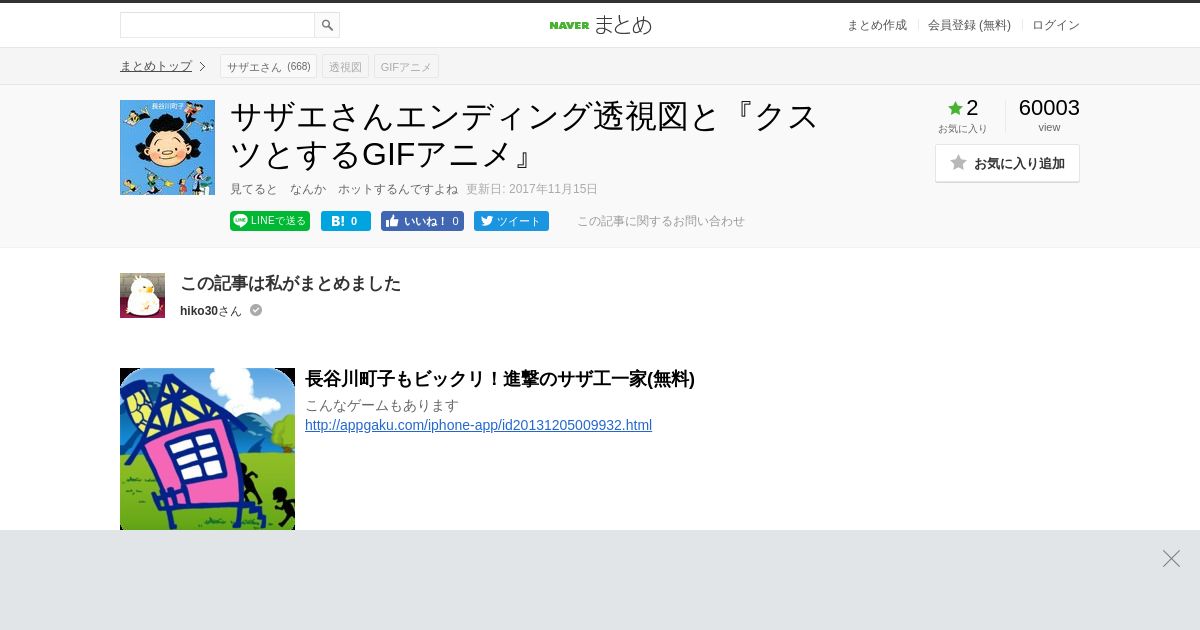Screen dimensions: 1200x630
Task: Open the NAVER まとめ logo
Action: [x=600, y=25]
